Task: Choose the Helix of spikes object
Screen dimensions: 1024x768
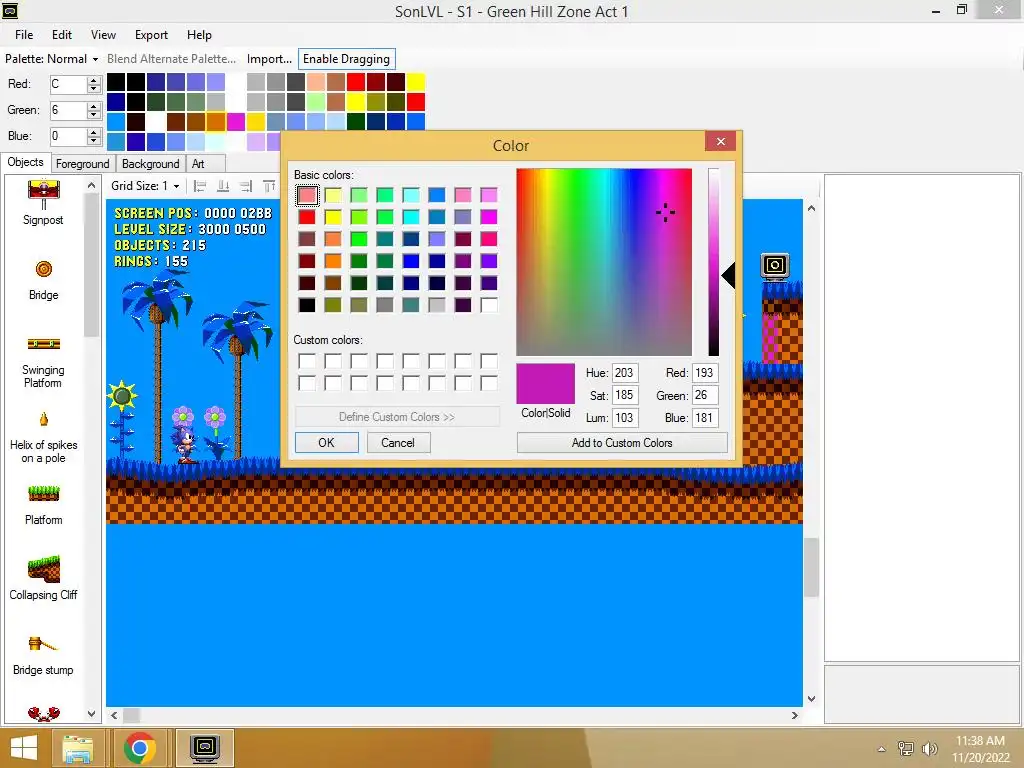Action: point(44,419)
